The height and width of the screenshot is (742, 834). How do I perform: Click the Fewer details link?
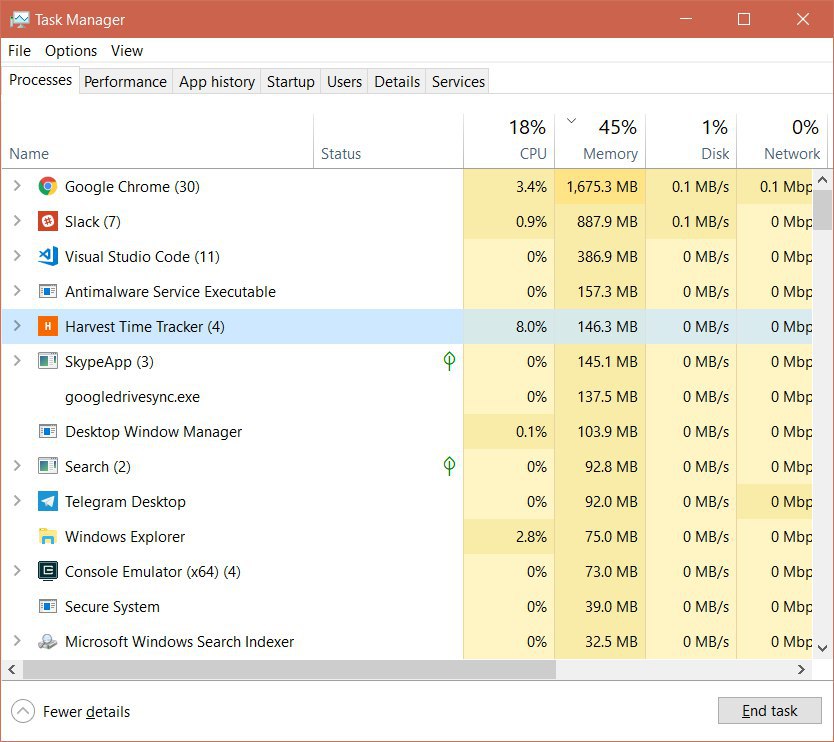tap(86, 712)
